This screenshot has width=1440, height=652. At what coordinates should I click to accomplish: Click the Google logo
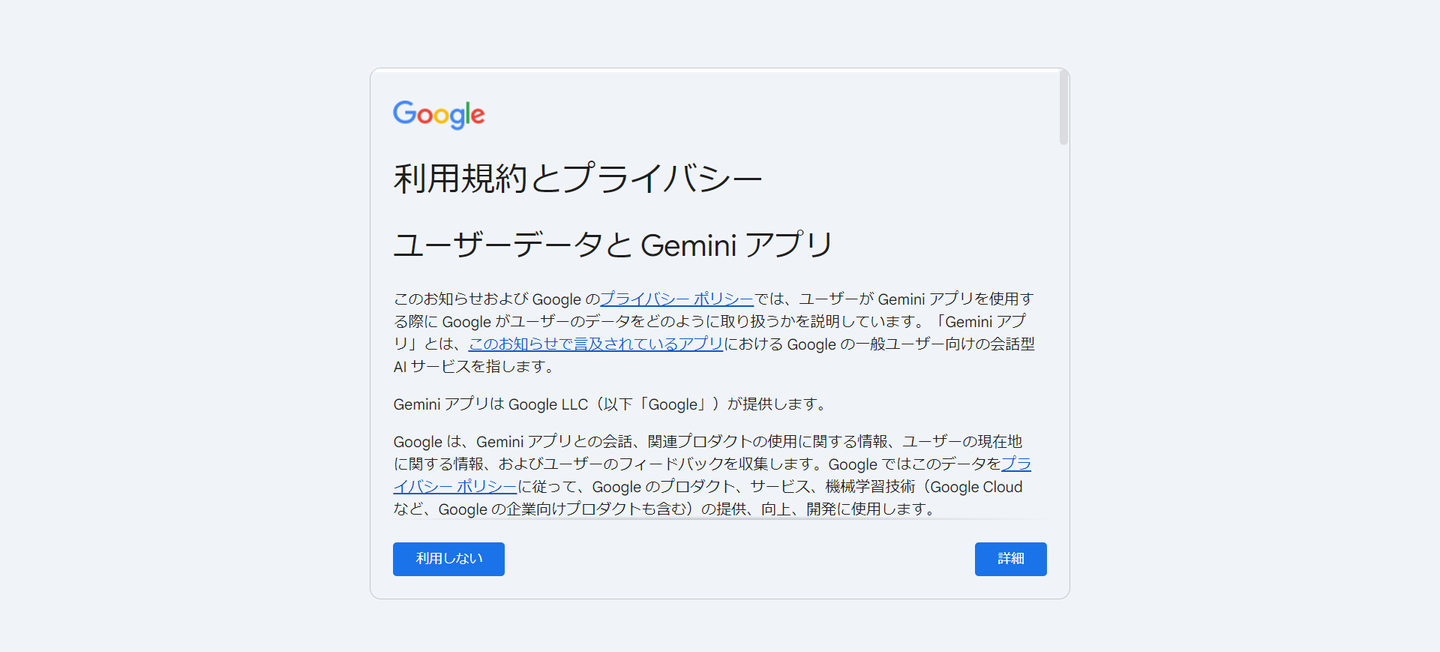(438, 114)
